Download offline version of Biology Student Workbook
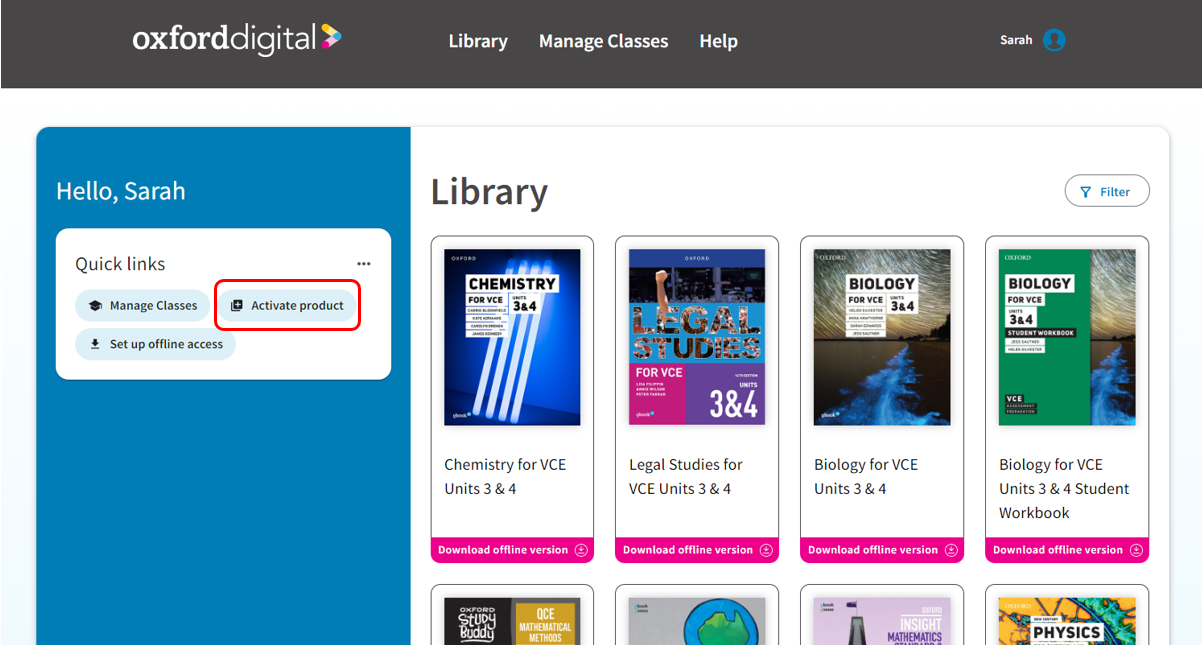The image size is (1202, 645). point(1067,550)
